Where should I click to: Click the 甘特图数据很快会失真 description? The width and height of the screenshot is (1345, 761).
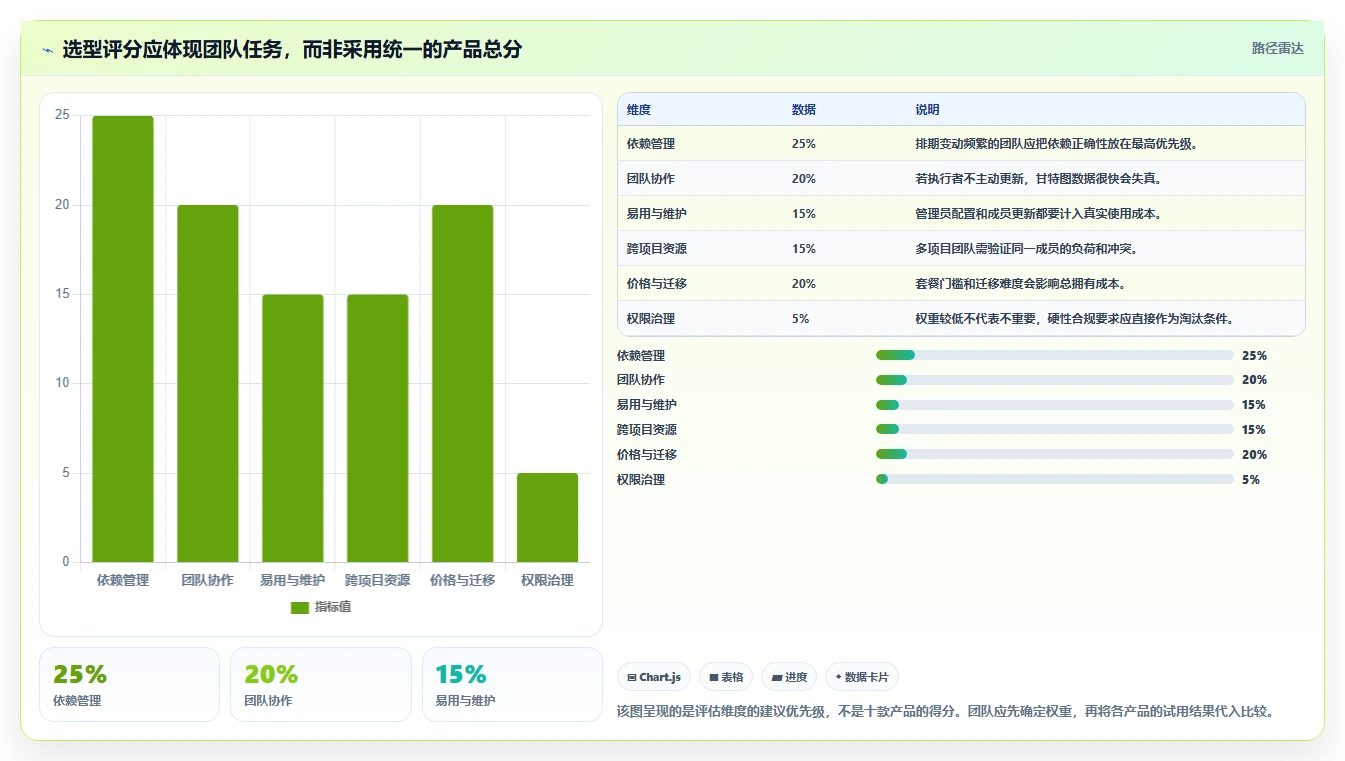tap(1040, 179)
